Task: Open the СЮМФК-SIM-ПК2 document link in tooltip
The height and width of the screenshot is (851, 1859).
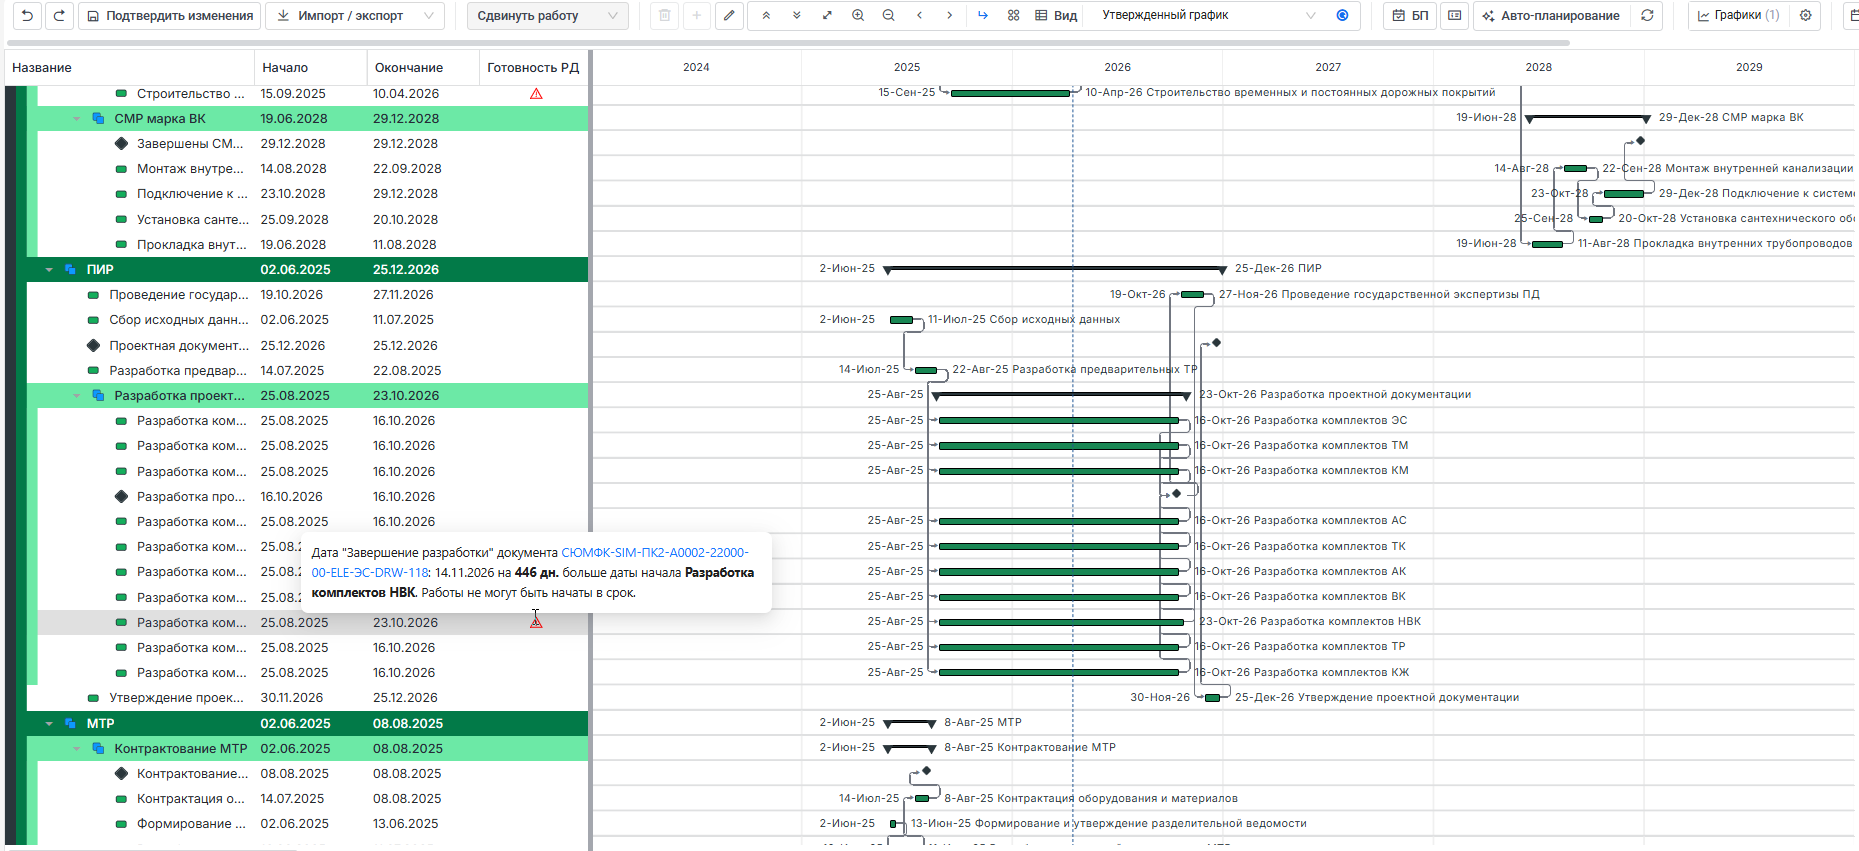Action: 654,552
